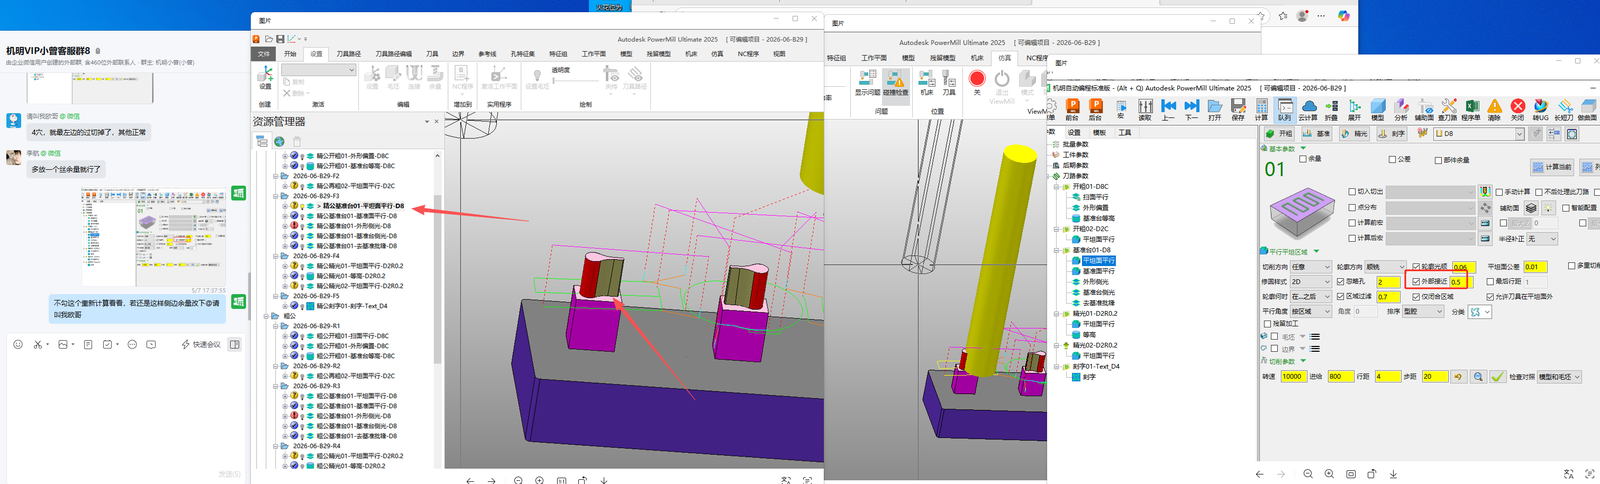Screen dimensions: 1600x484
Task: Open the 排序 dropdown showing 型腔
Action: click(1423, 312)
